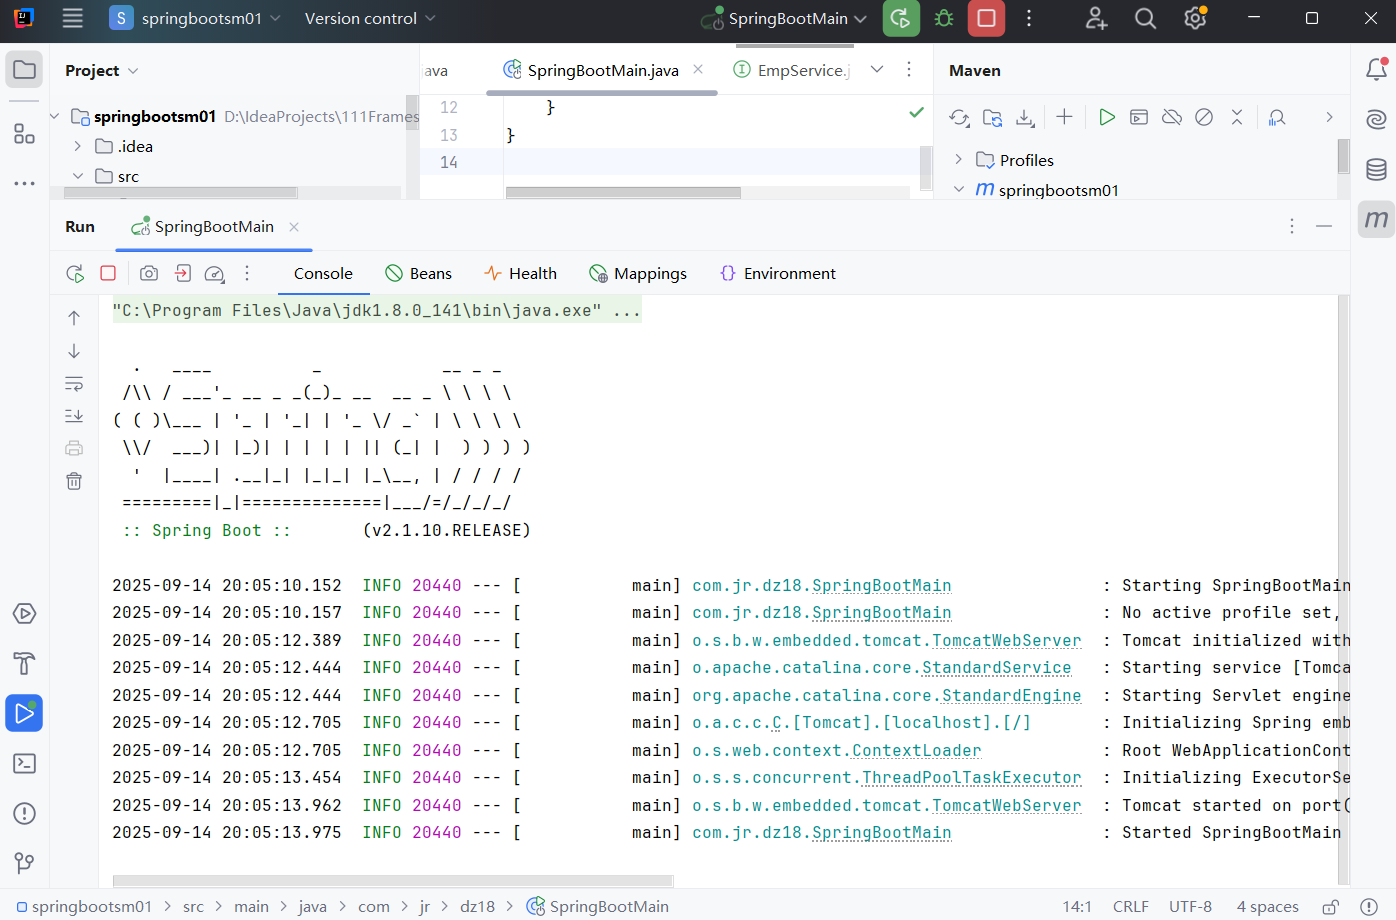Image resolution: width=1396 pixels, height=920 pixels.
Task: Open the main menu hamburger icon
Action: click(x=72, y=18)
